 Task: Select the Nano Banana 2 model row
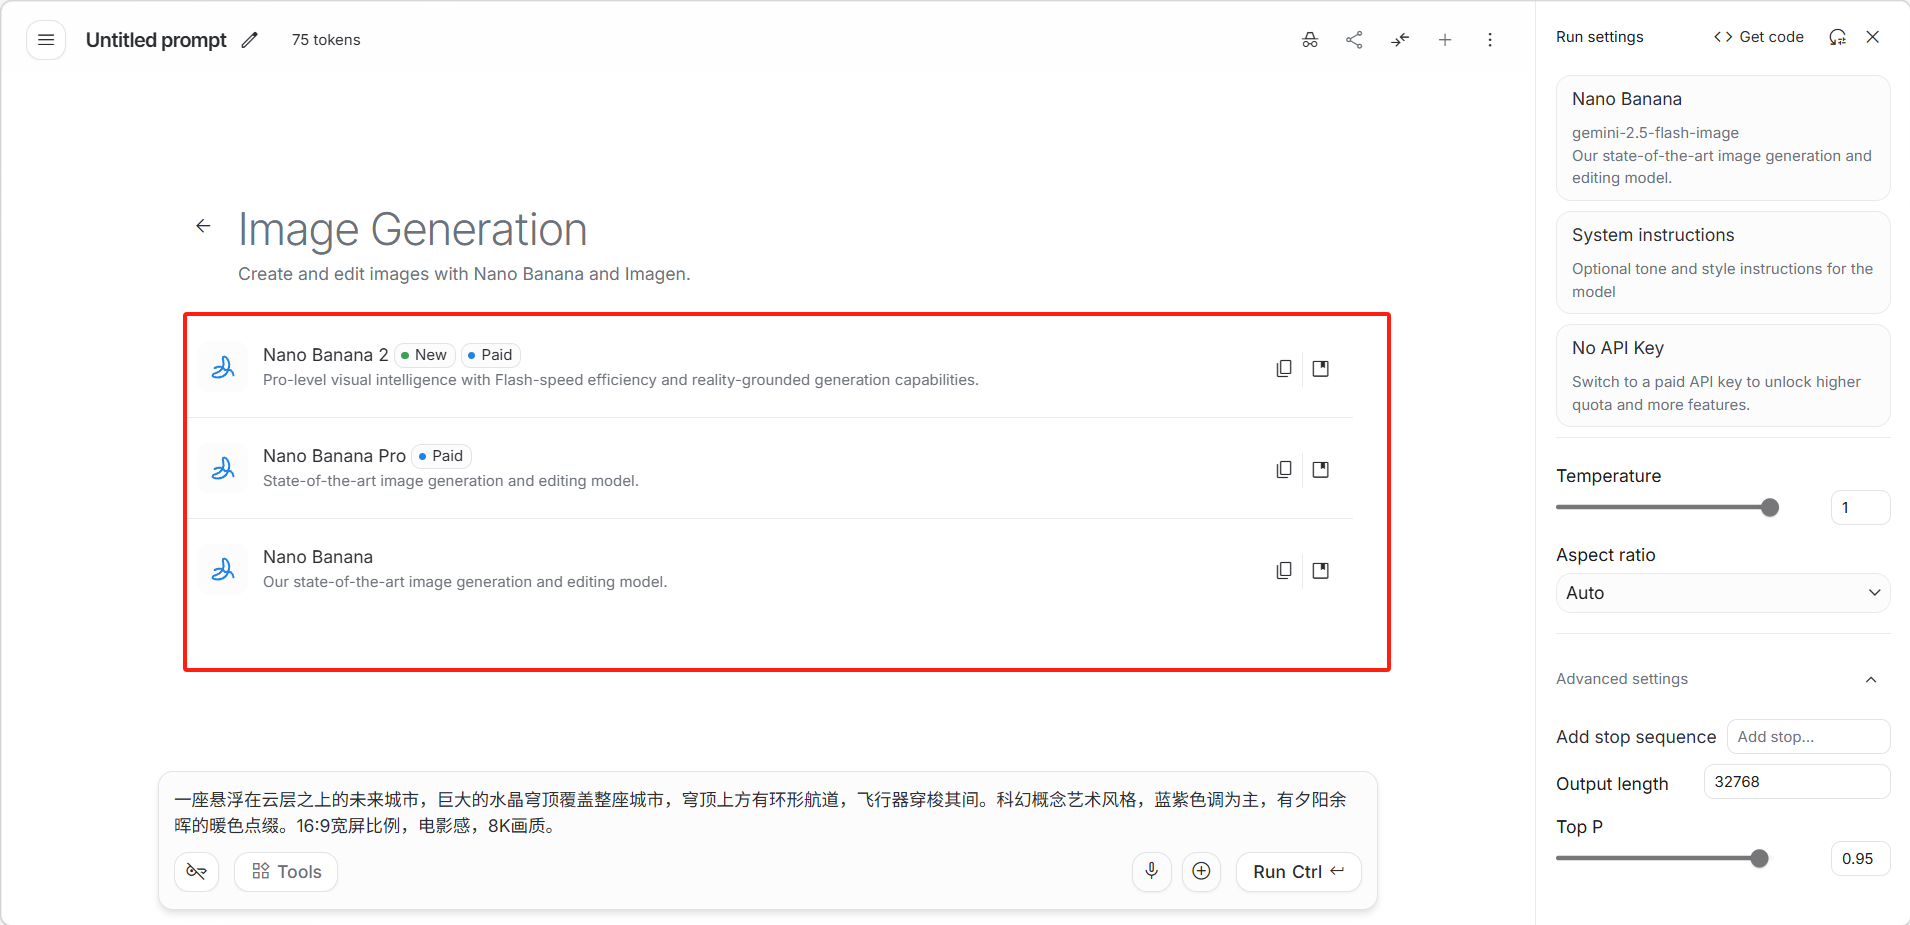pyautogui.click(x=770, y=368)
